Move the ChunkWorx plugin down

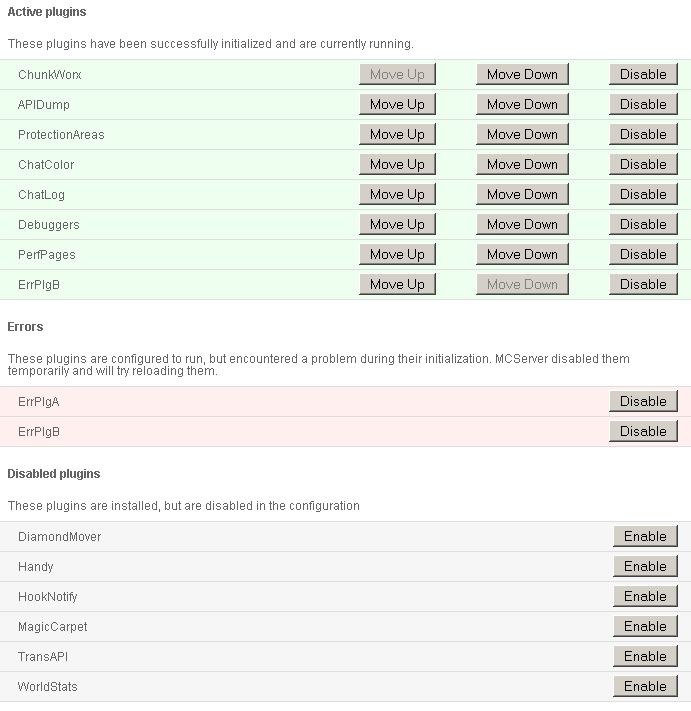[x=522, y=74]
